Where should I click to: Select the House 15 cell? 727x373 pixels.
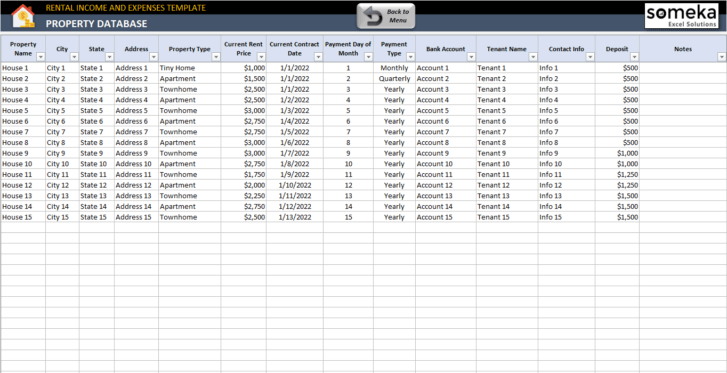23,217
